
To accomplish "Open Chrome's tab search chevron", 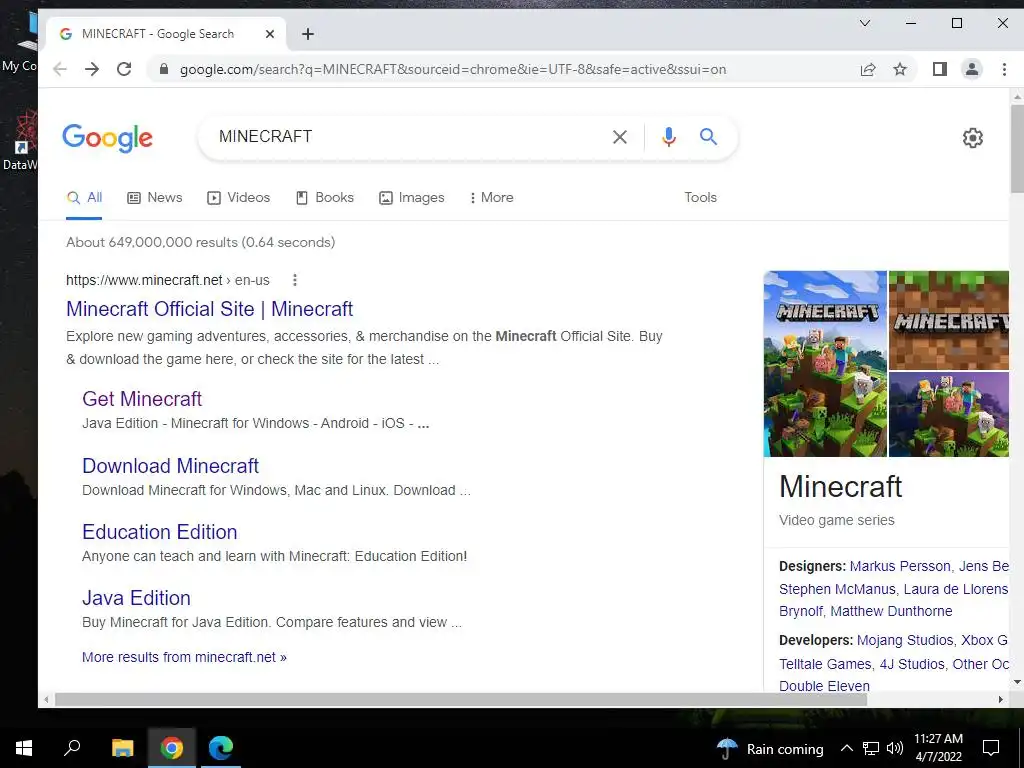I will pos(865,24).
